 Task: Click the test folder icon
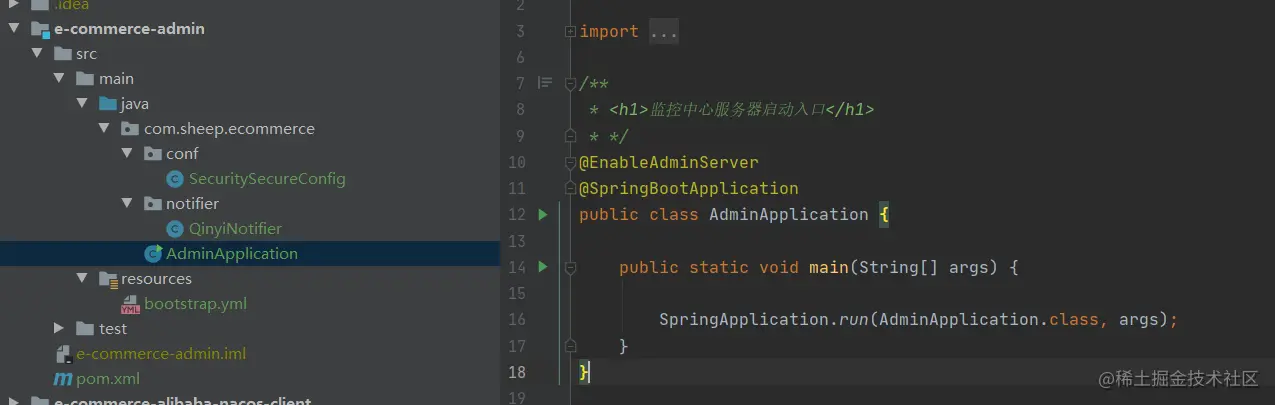click(x=85, y=329)
